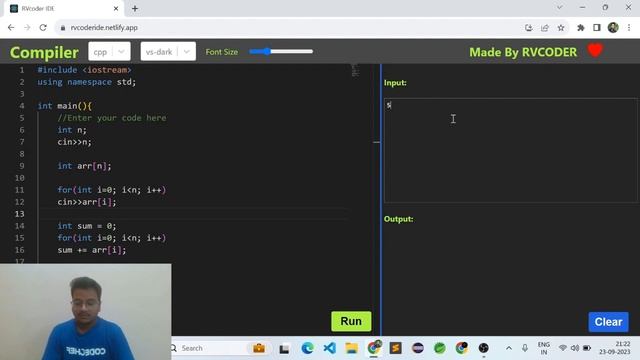640x360 pixels.
Task: Open the cpp language dropdown
Action: (109, 52)
